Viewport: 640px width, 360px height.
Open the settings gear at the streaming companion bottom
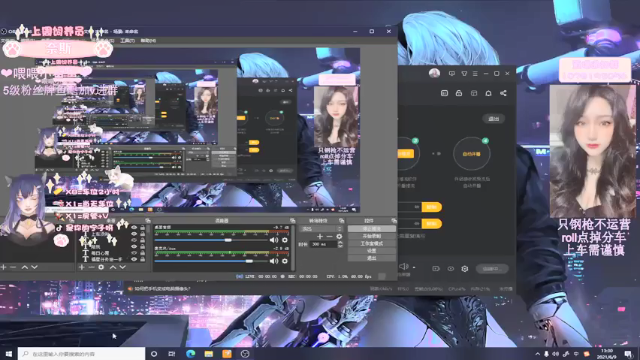click(x=464, y=269)
